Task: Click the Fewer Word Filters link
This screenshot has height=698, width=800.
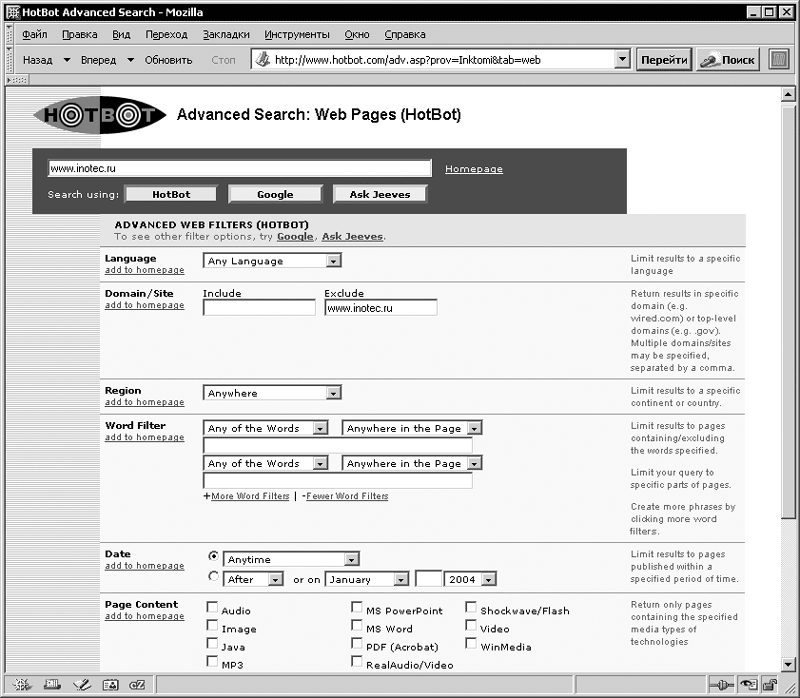Action: pyautogui.click(x=345, y=496)
